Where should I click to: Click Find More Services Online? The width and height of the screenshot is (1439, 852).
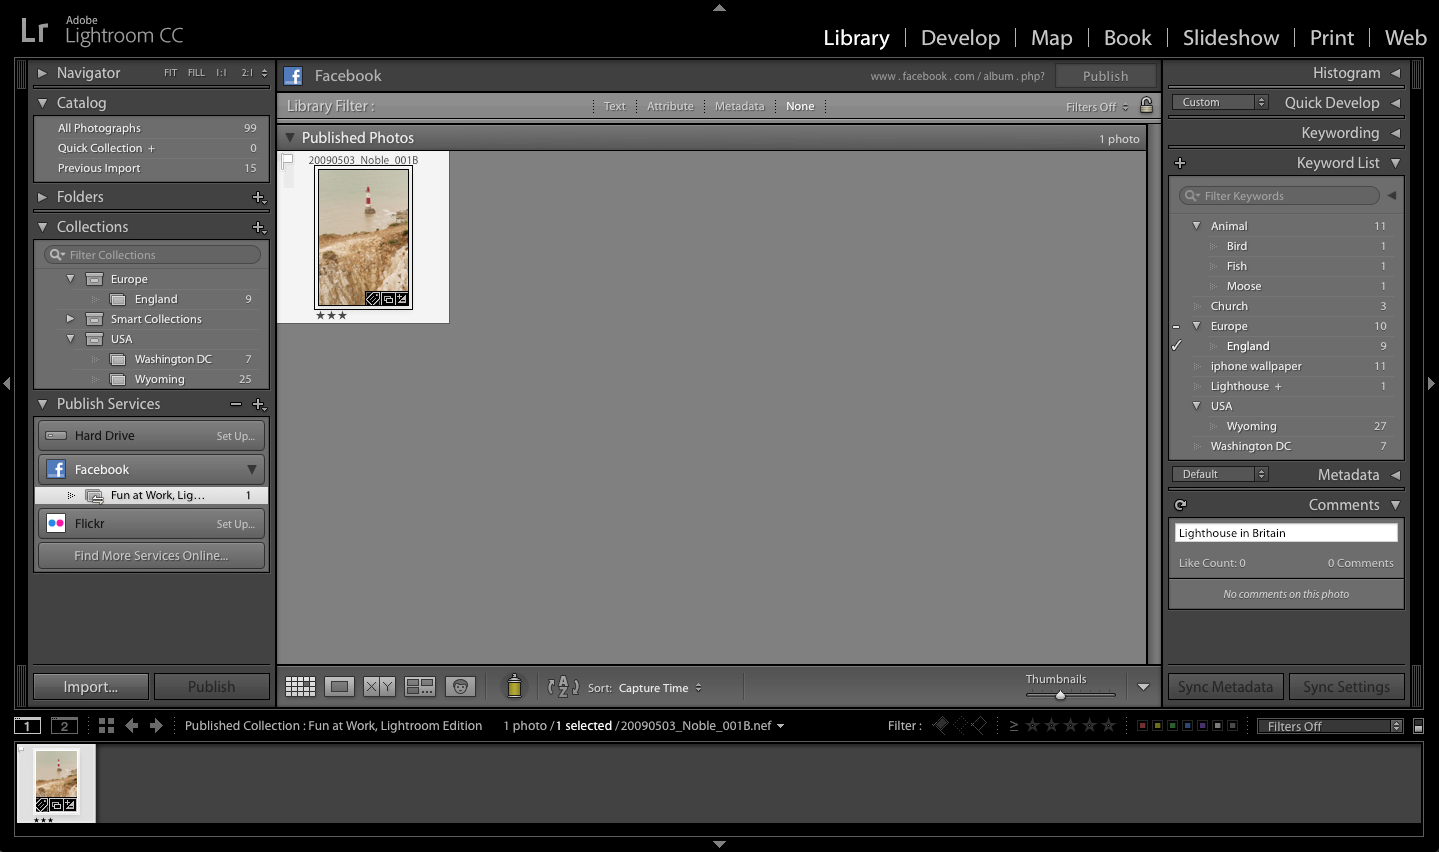[x=151, y=555]
